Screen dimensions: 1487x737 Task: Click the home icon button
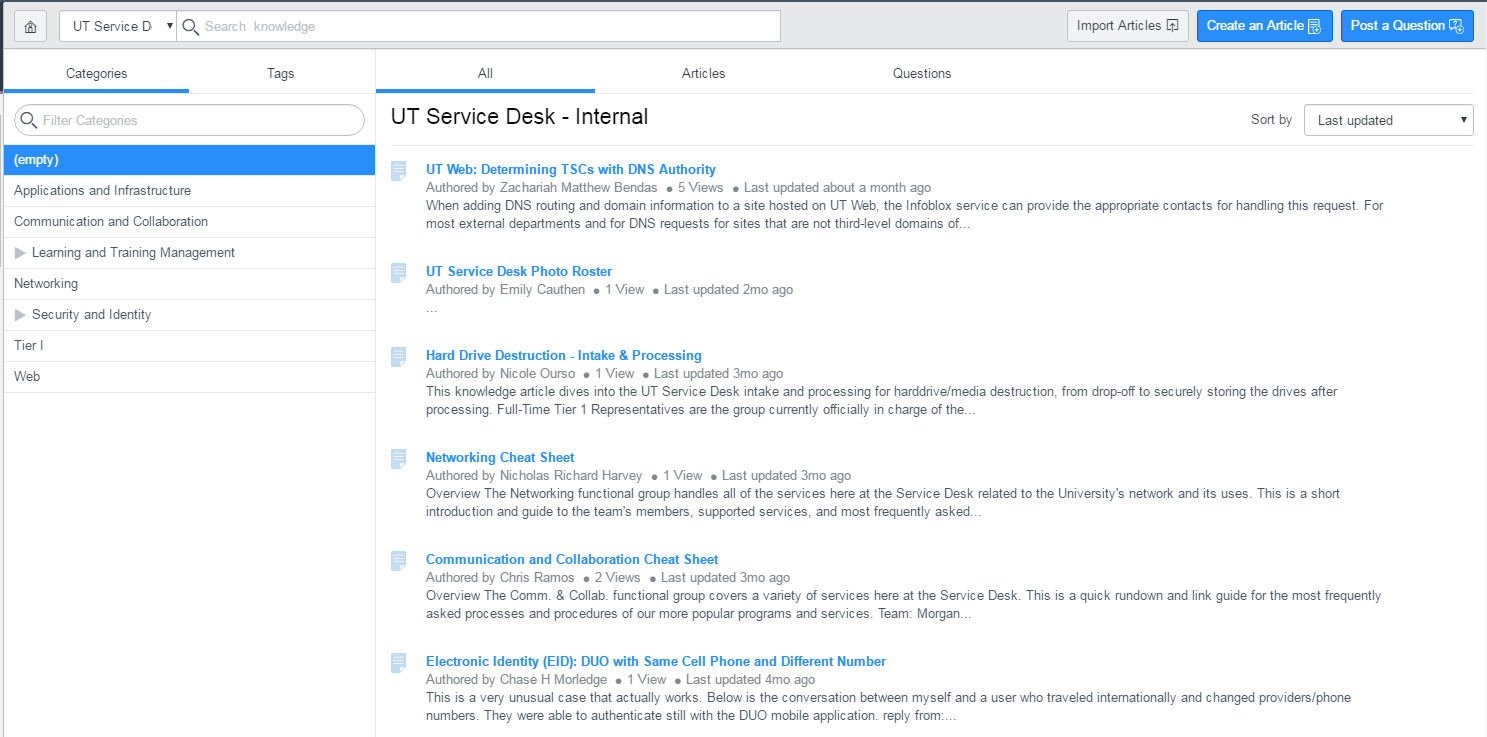(30, 26)
